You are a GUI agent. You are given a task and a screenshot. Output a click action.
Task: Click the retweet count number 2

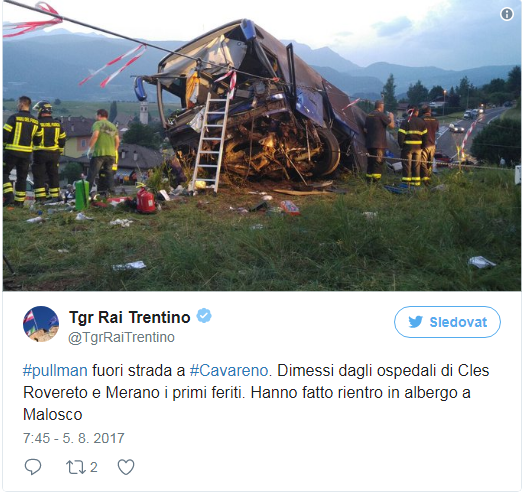[x=94, y=467]
